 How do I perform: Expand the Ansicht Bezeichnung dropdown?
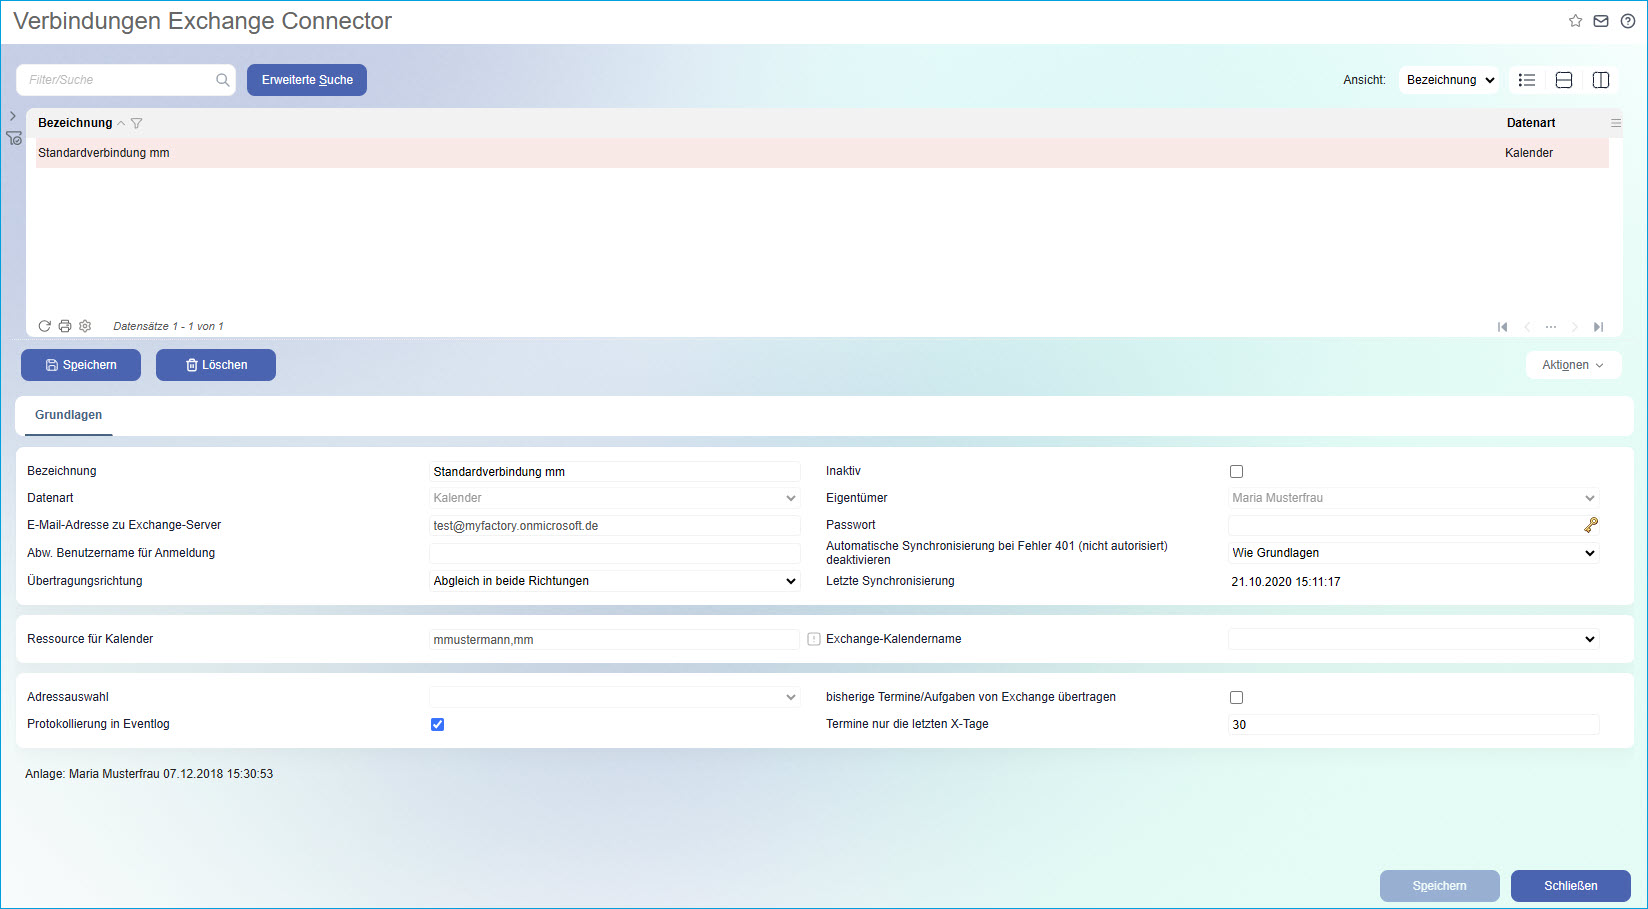1449,80
